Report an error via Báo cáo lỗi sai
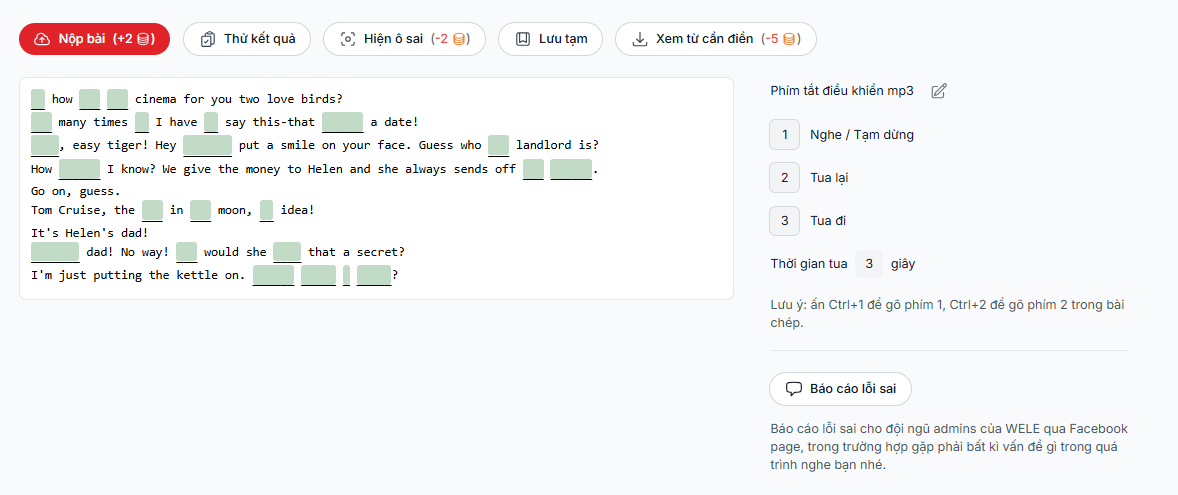 click(840, 389)
